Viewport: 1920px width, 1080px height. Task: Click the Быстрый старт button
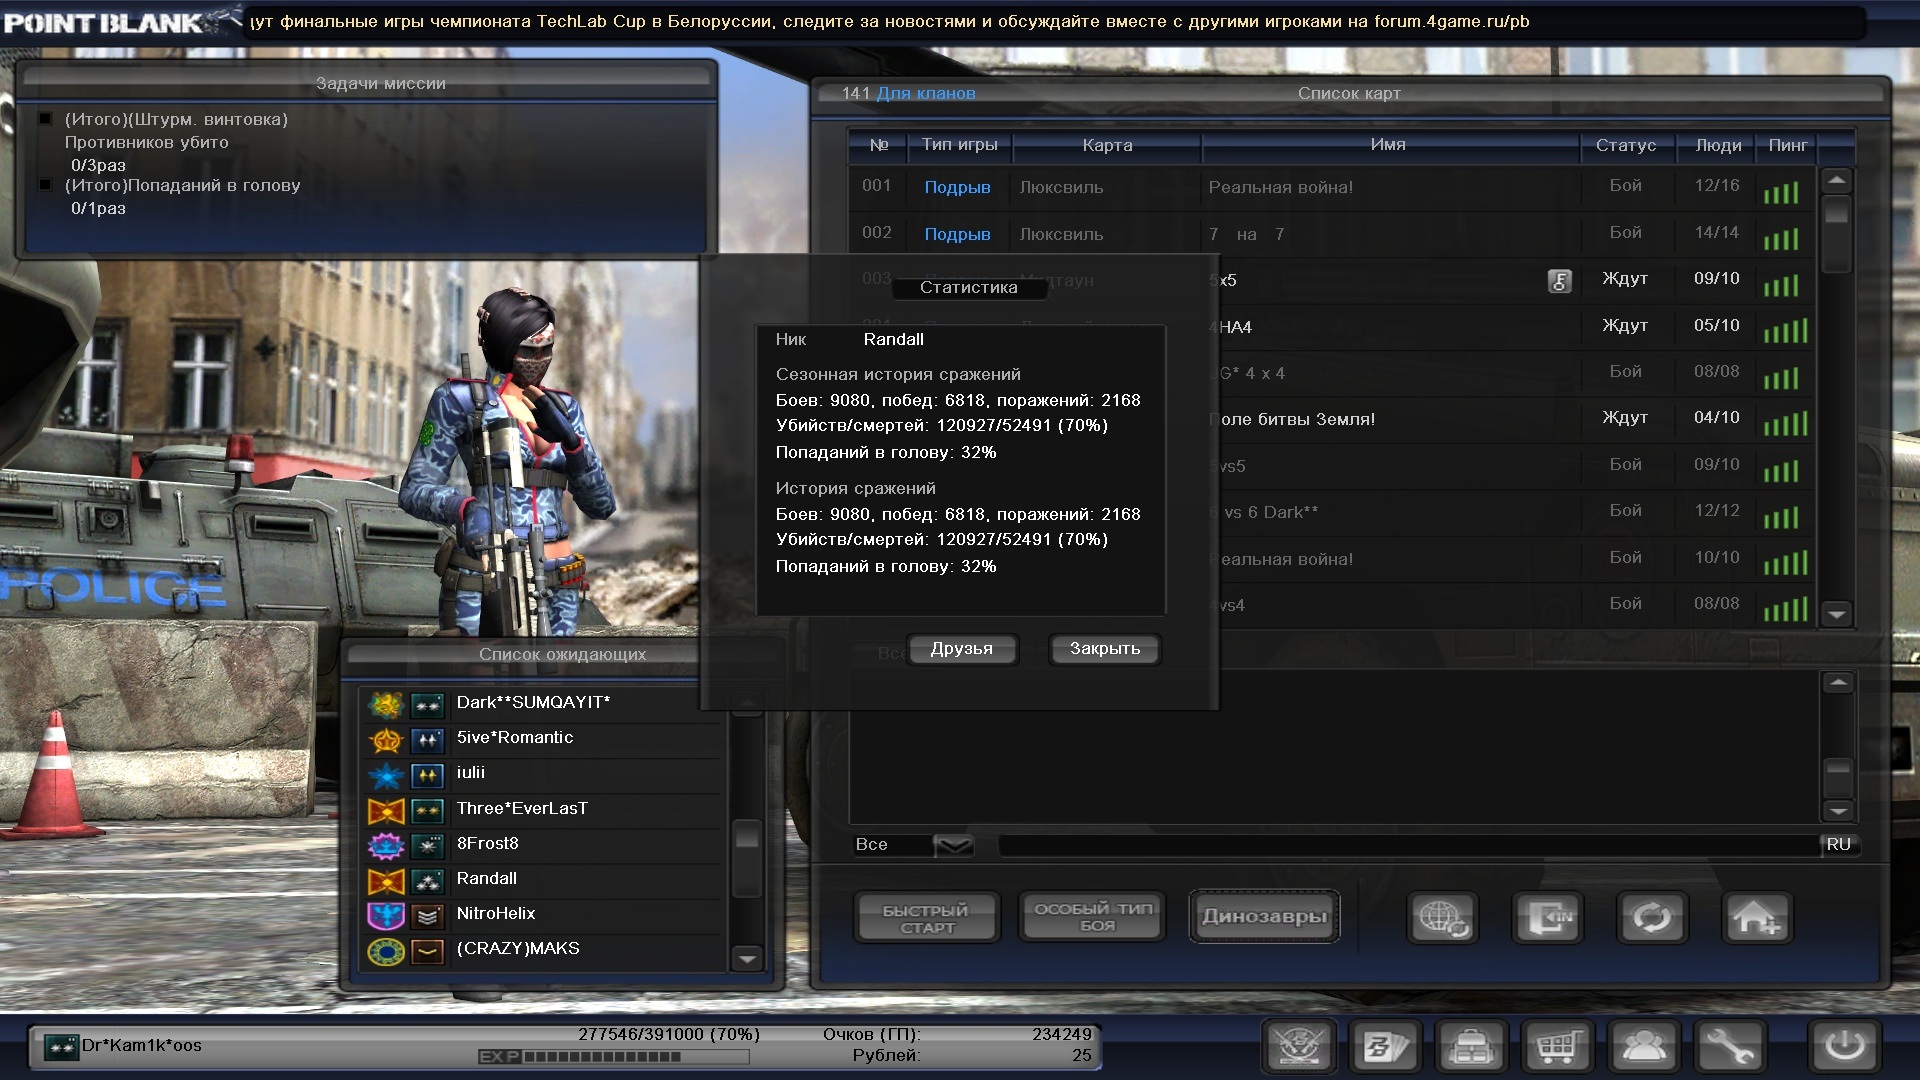click(x=926, y=918)
